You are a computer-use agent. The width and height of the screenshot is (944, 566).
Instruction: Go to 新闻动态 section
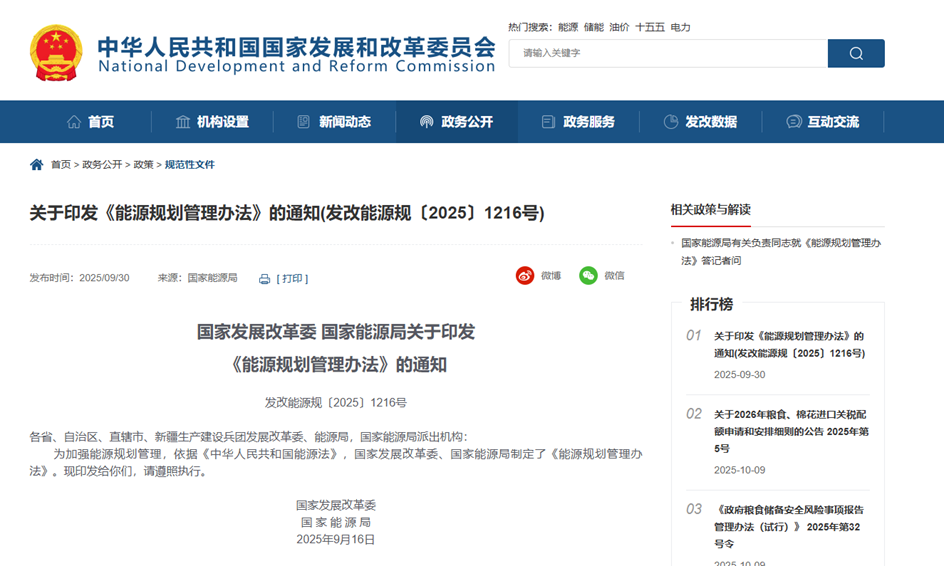pyautogui.click(x=334, y=122)
